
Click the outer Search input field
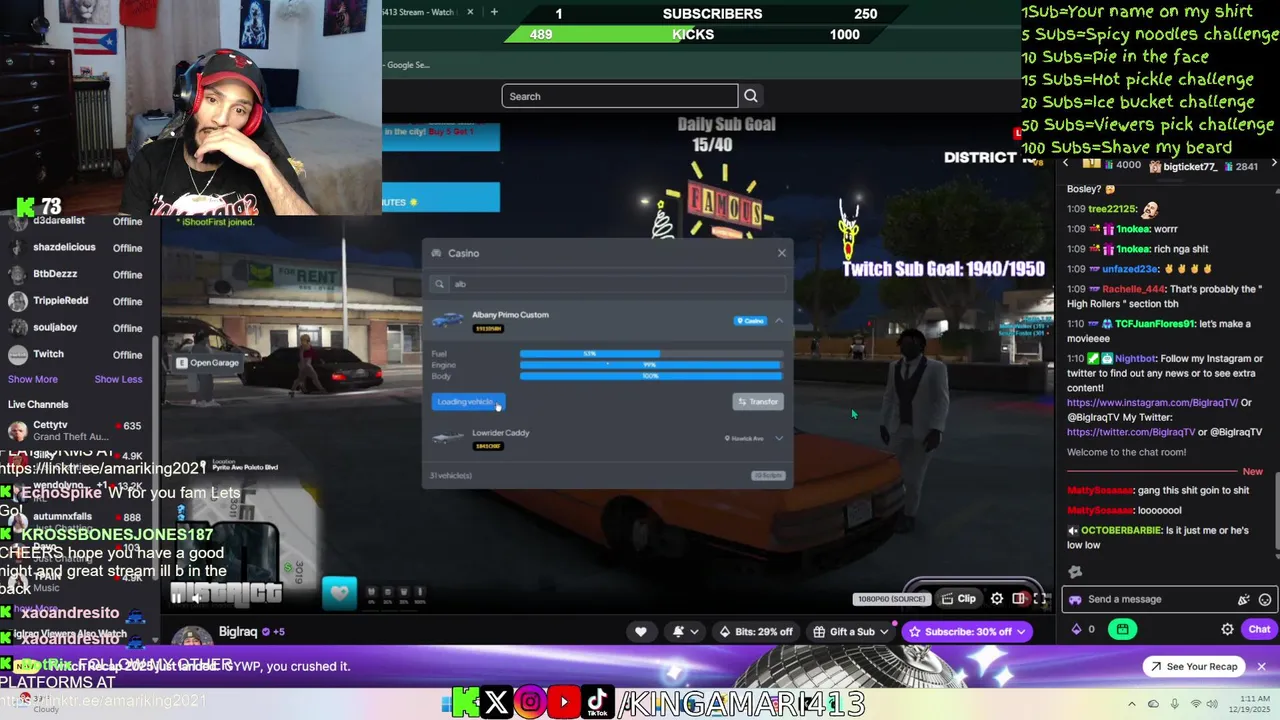[x=620, y=96]
